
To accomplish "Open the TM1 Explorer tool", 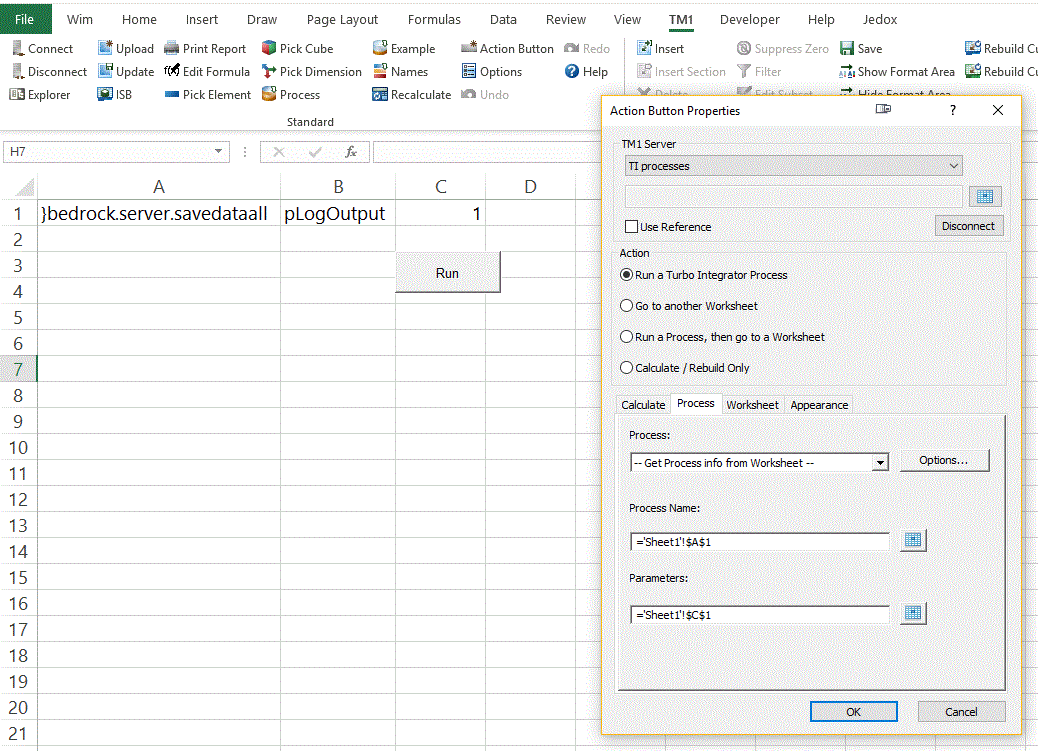I will coord(40,95).
